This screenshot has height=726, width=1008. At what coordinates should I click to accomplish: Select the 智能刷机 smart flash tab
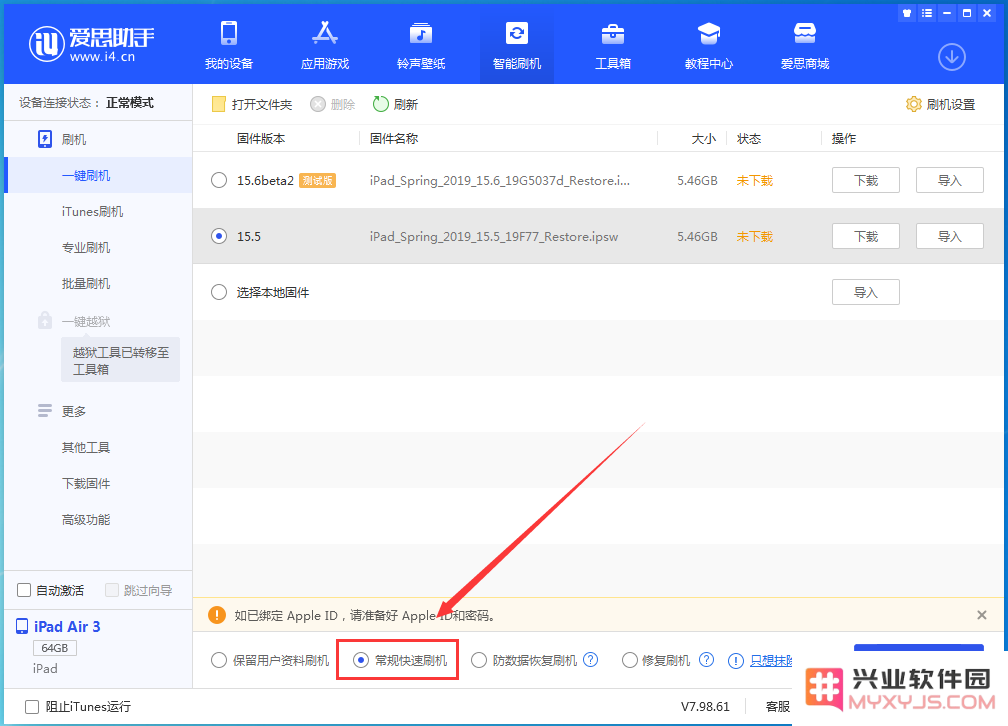point(517,45)
